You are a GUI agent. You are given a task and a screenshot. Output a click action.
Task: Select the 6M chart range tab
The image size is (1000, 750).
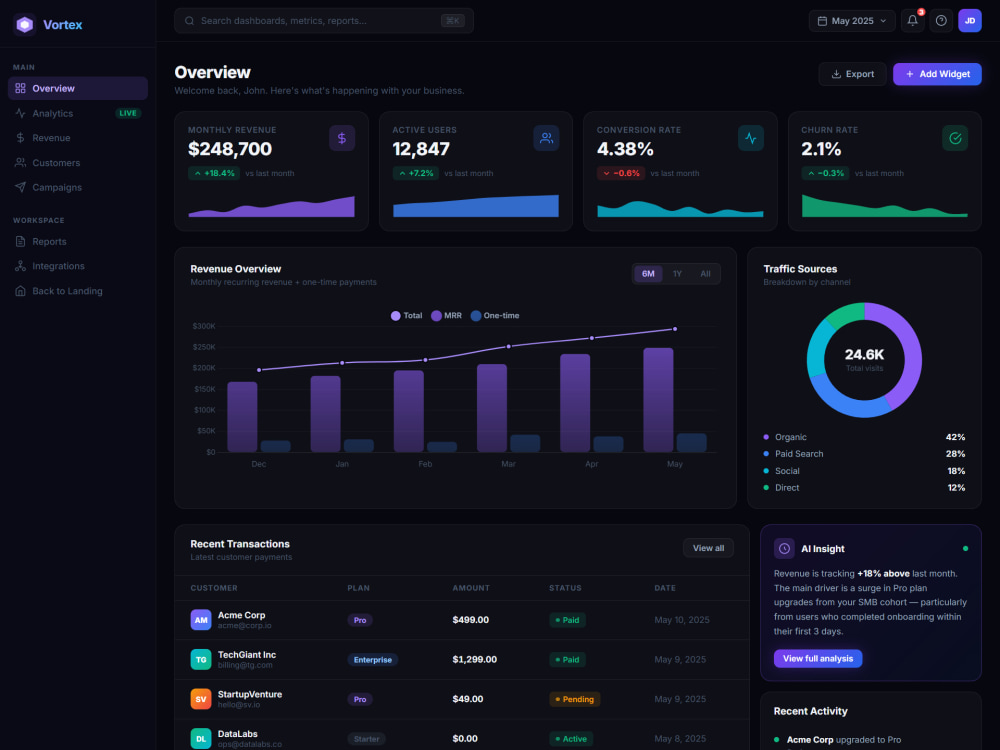(648, 274)
